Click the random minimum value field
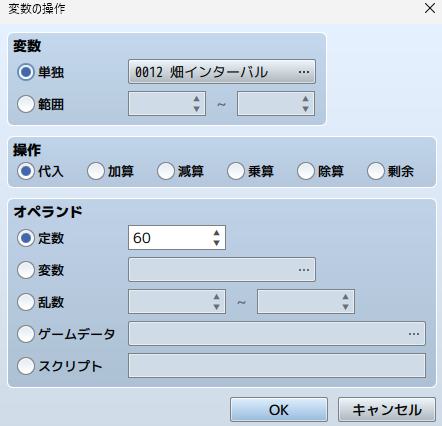This screenshot has height=426, width=442. coord(177,302)
